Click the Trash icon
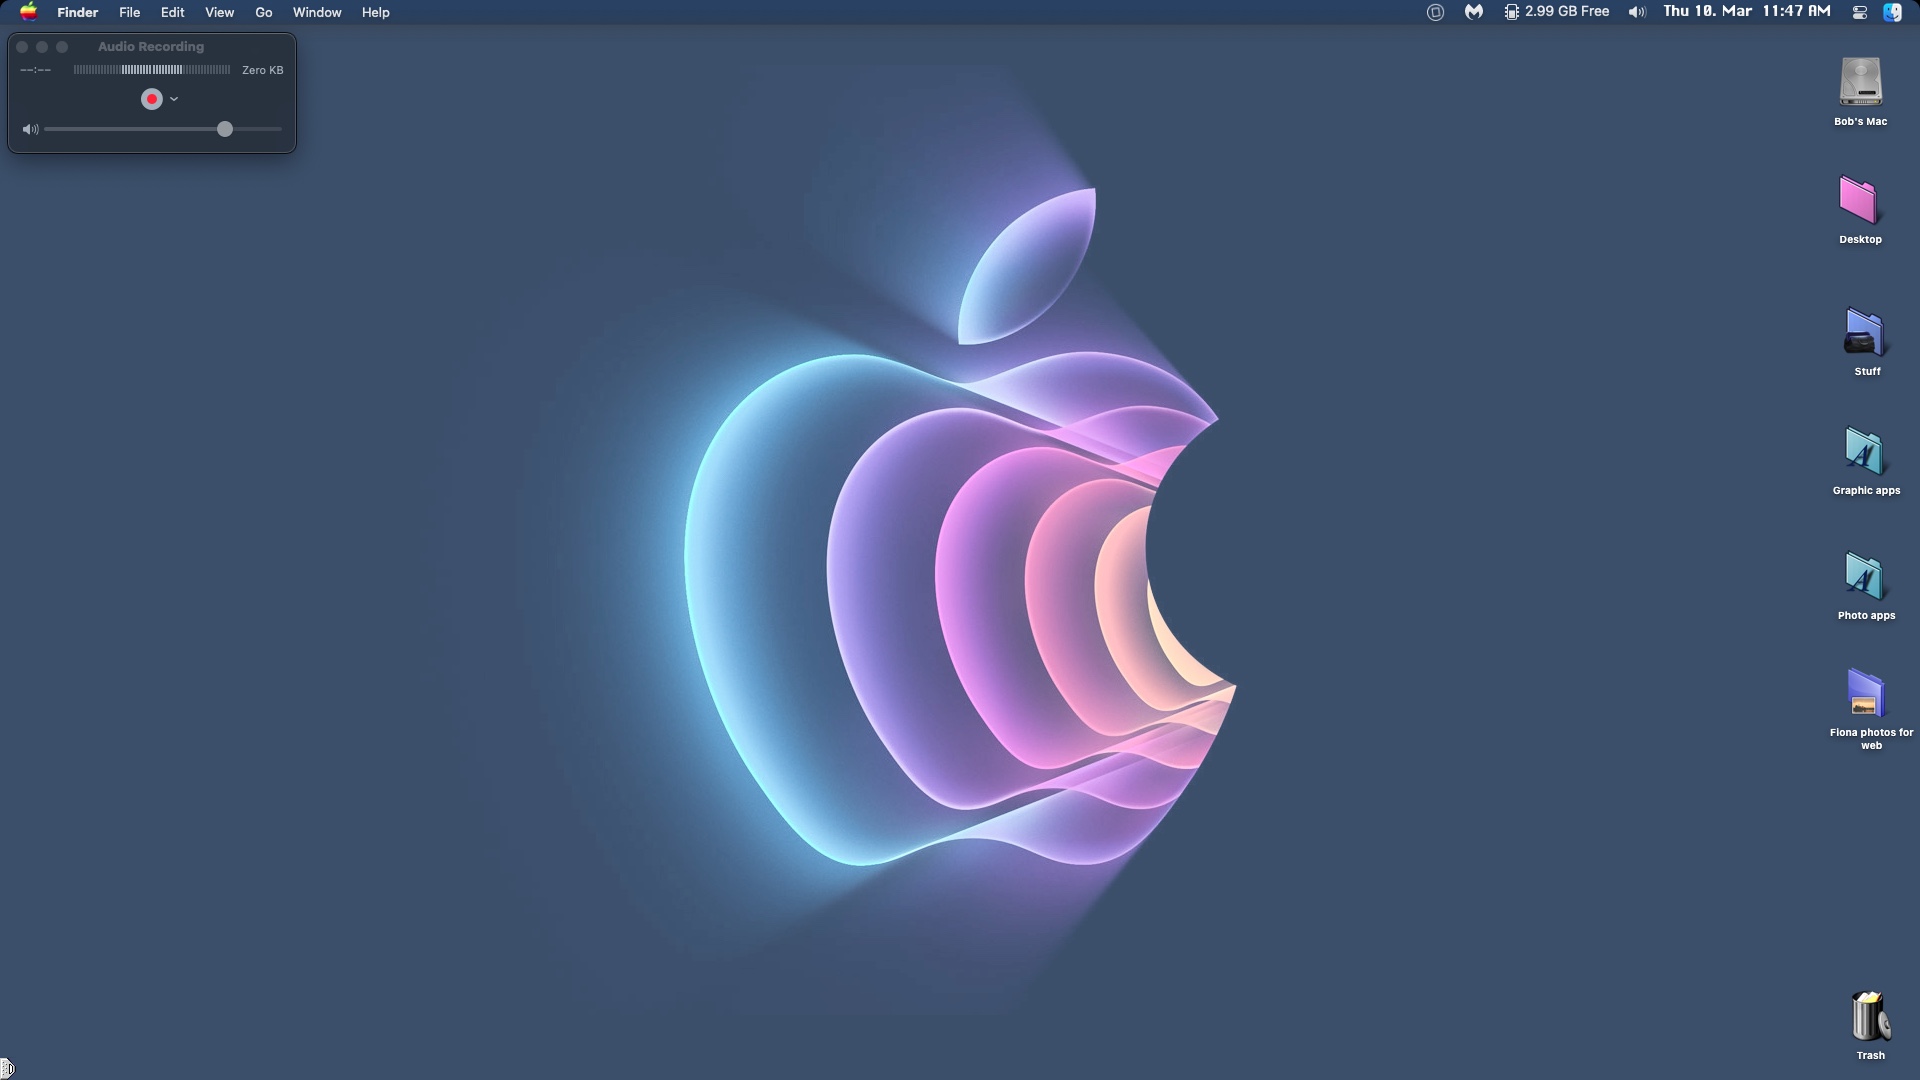 point(1870,1016)
